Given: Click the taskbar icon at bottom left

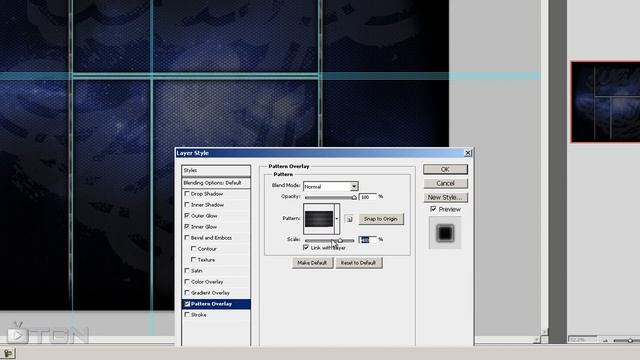Looking at the screenshot, I should pyautogui.click(x=7, y=353).
